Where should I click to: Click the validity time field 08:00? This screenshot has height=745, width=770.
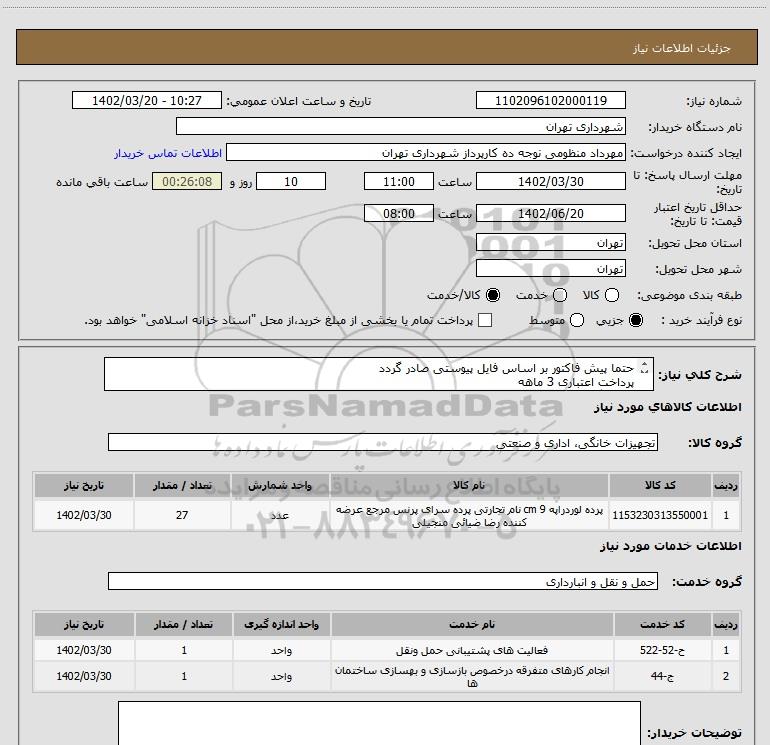coord(399,213)
